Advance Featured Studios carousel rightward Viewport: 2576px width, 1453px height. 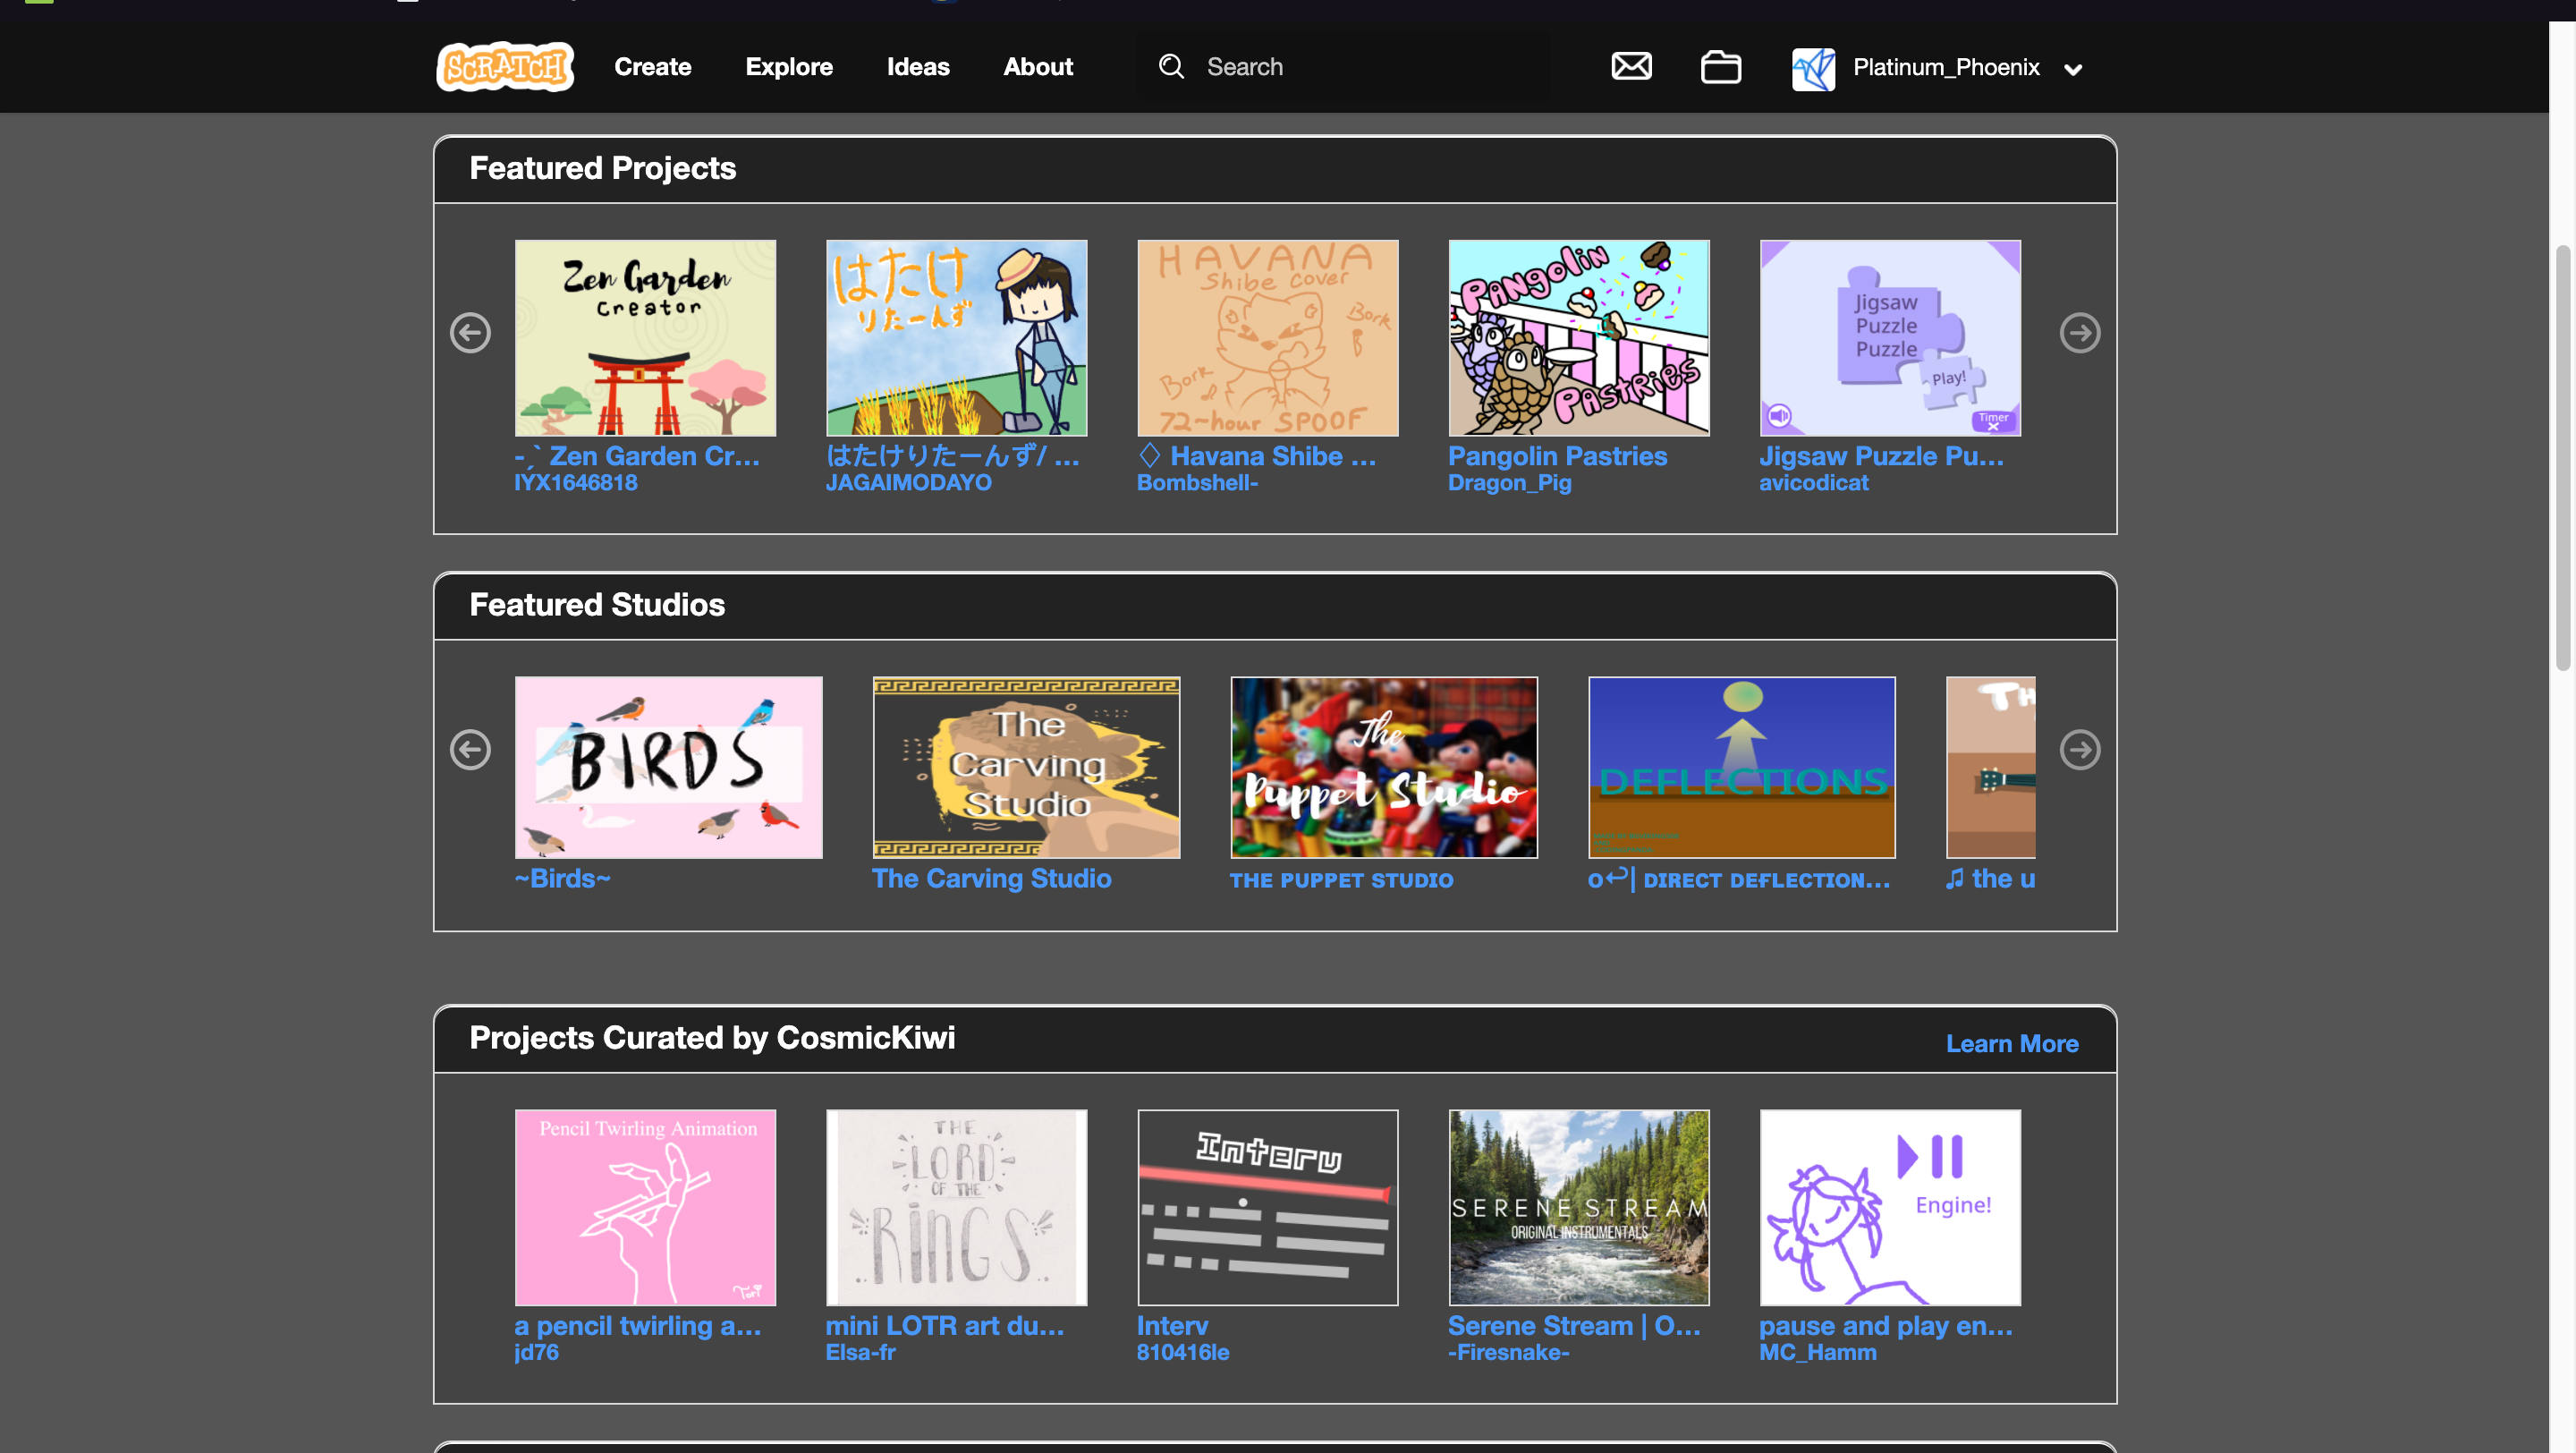[2081, 749]
